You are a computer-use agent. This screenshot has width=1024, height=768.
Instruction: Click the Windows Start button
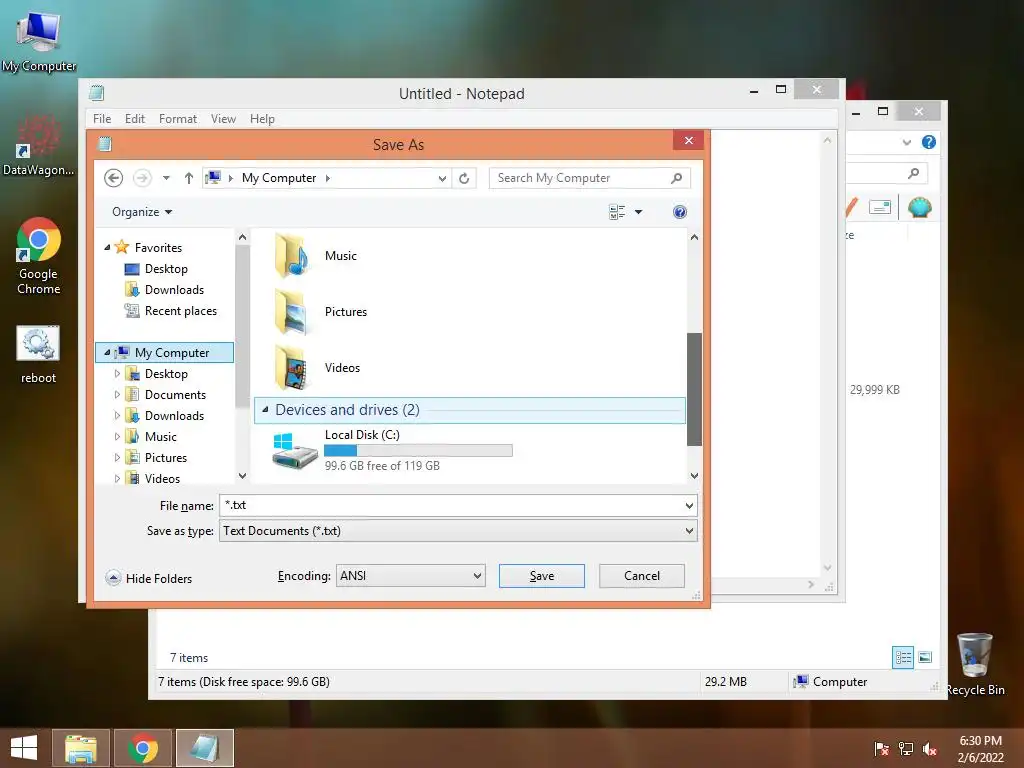coord(24,748)
